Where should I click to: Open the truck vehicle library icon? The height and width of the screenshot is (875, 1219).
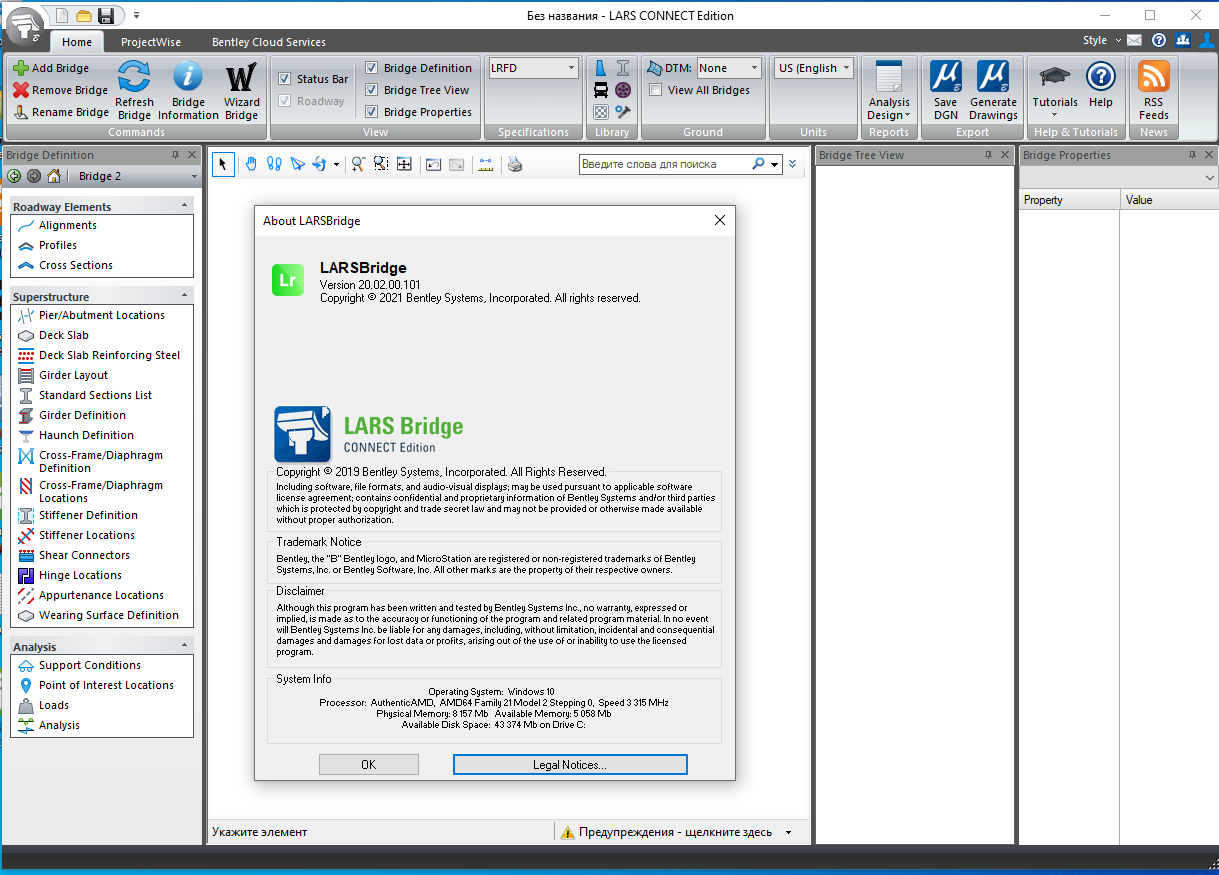click(601, 90)
